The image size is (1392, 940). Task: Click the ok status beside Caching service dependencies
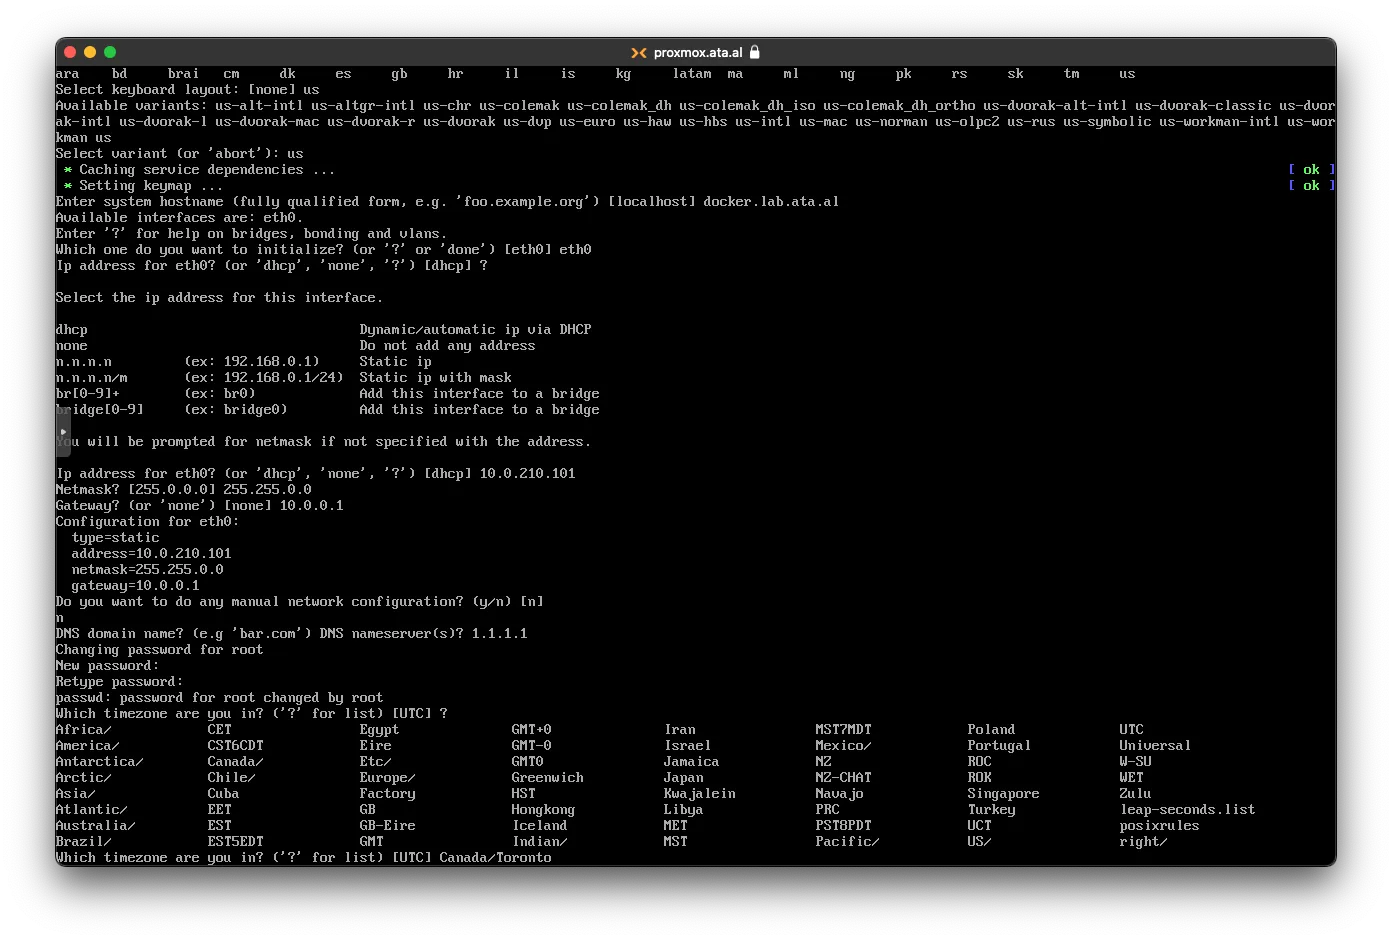point(1312,170)
